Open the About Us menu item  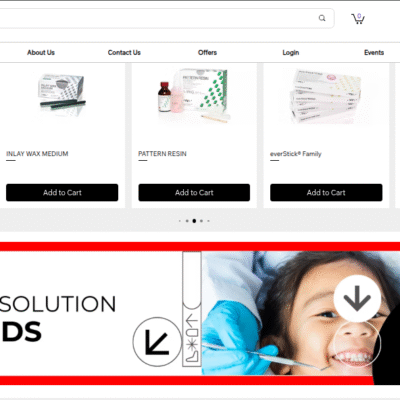(41, 52)
